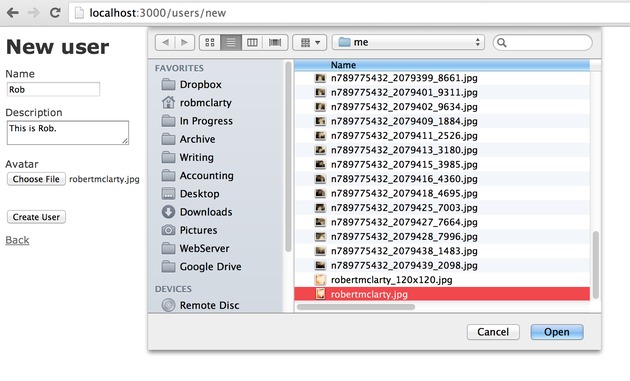Select file n789775432_2079415_3985.jpg
Image resolution: width=630 pixels, height=381 pixels.
point(442,164)
